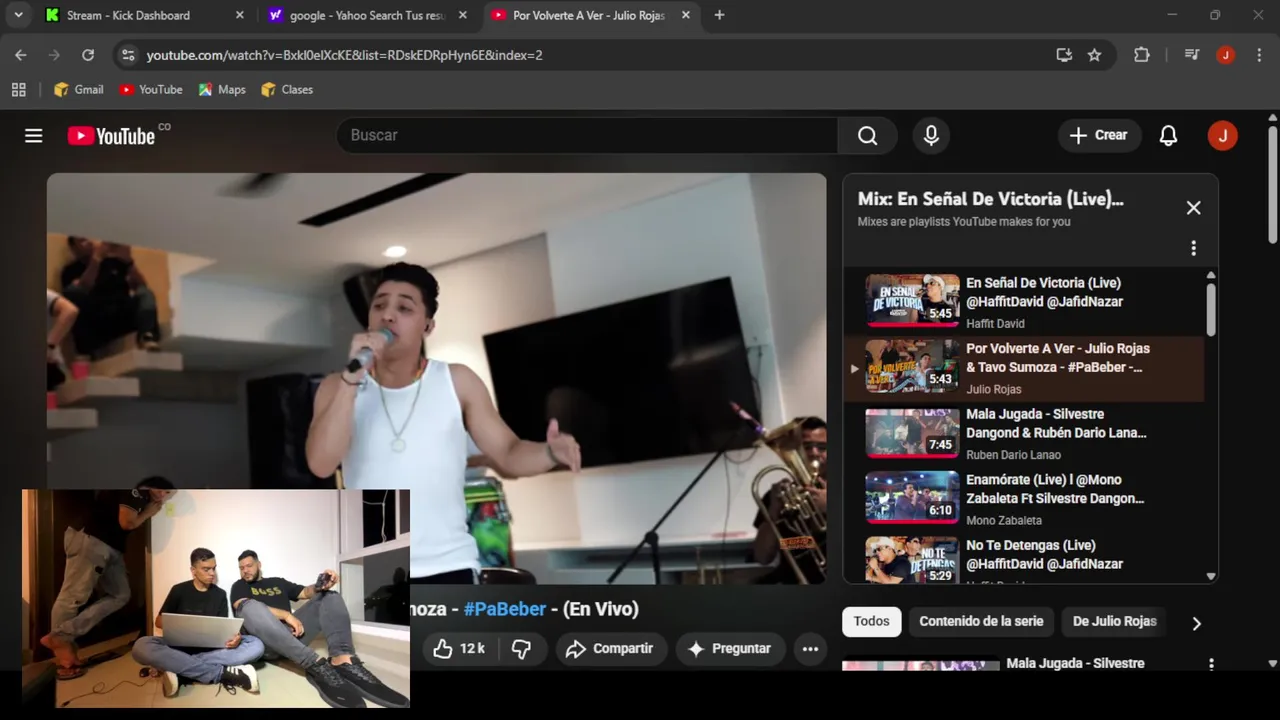
Task: Go to YouTube home via logo
Action: tap(111, 136)
